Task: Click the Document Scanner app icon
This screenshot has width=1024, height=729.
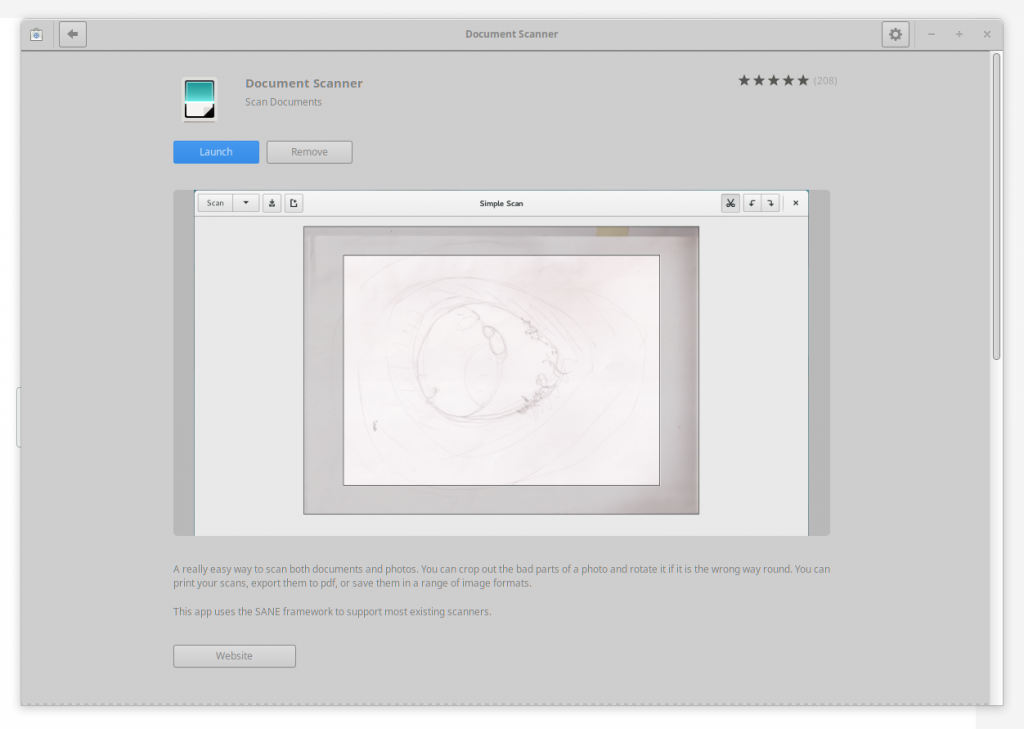Action: [x=199, y=100]
